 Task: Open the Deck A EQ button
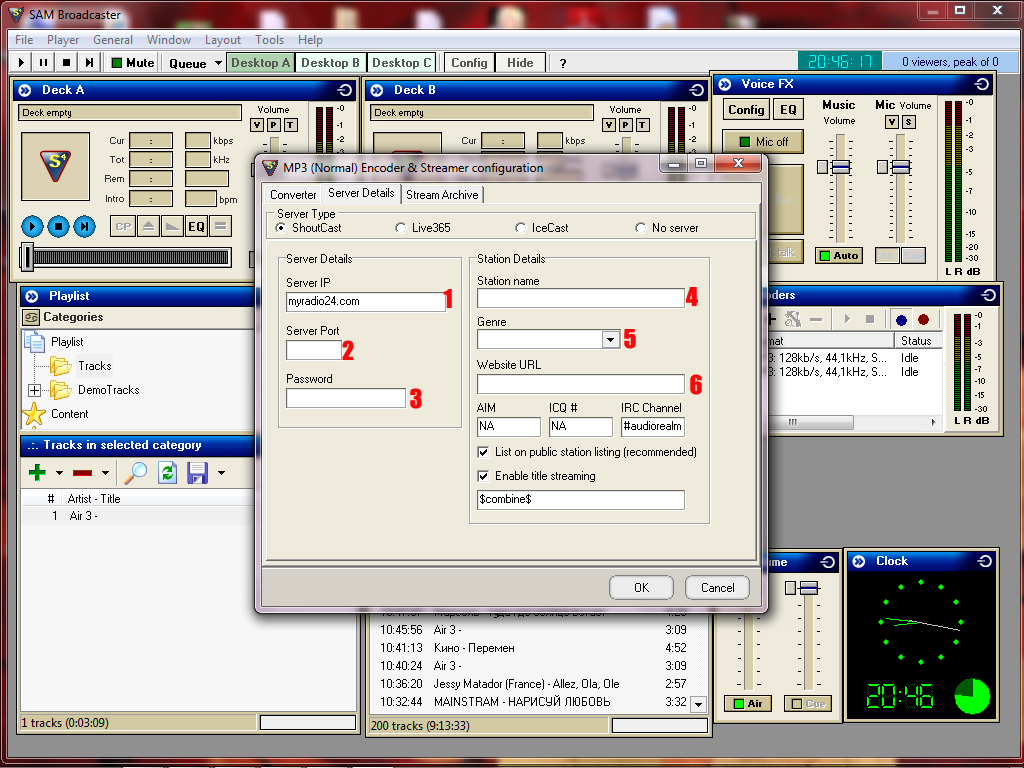196,226
